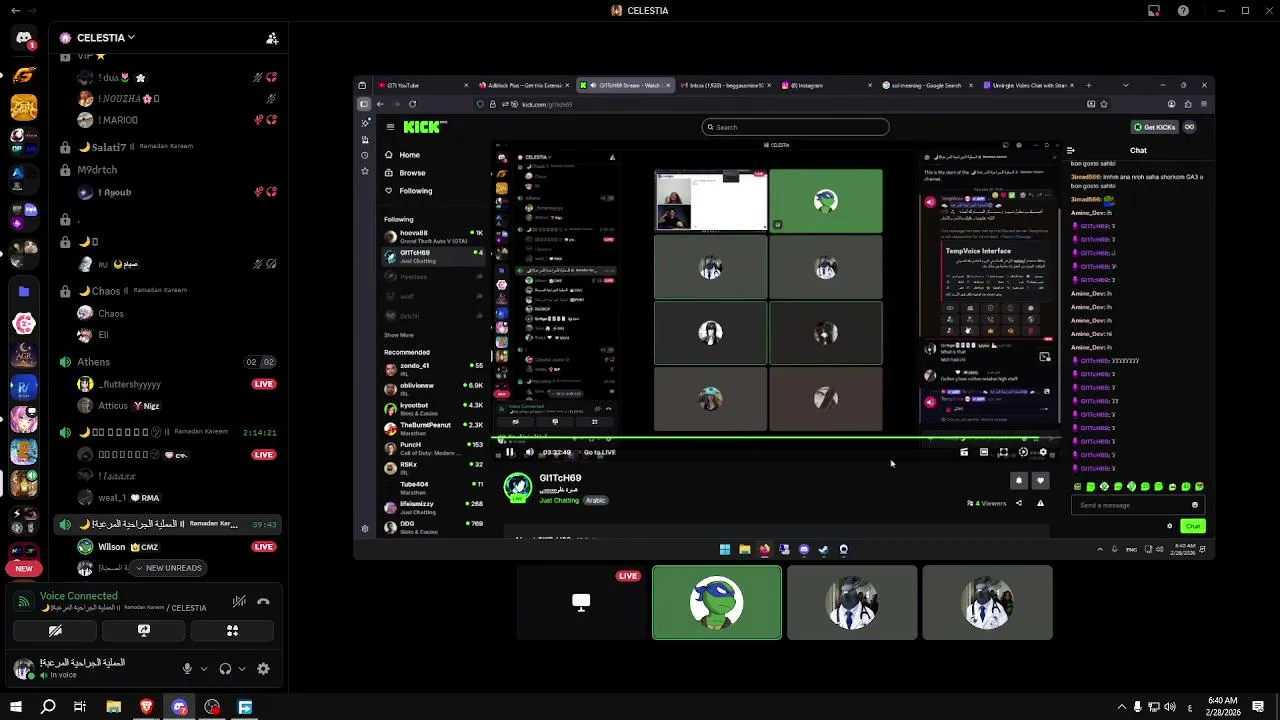Image resolution: width=1280 pixels, height=720 pixels.
Task: Jump to NEW UNREADS in channel list
Action: tap(167, 568)
